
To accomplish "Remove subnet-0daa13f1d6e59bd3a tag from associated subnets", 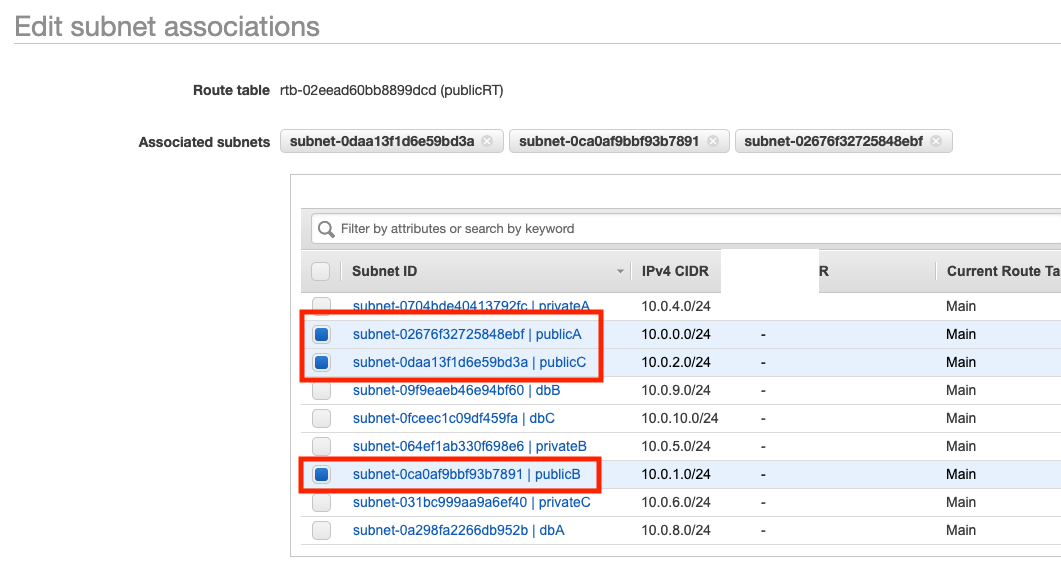I will click(x=487, y=142).
